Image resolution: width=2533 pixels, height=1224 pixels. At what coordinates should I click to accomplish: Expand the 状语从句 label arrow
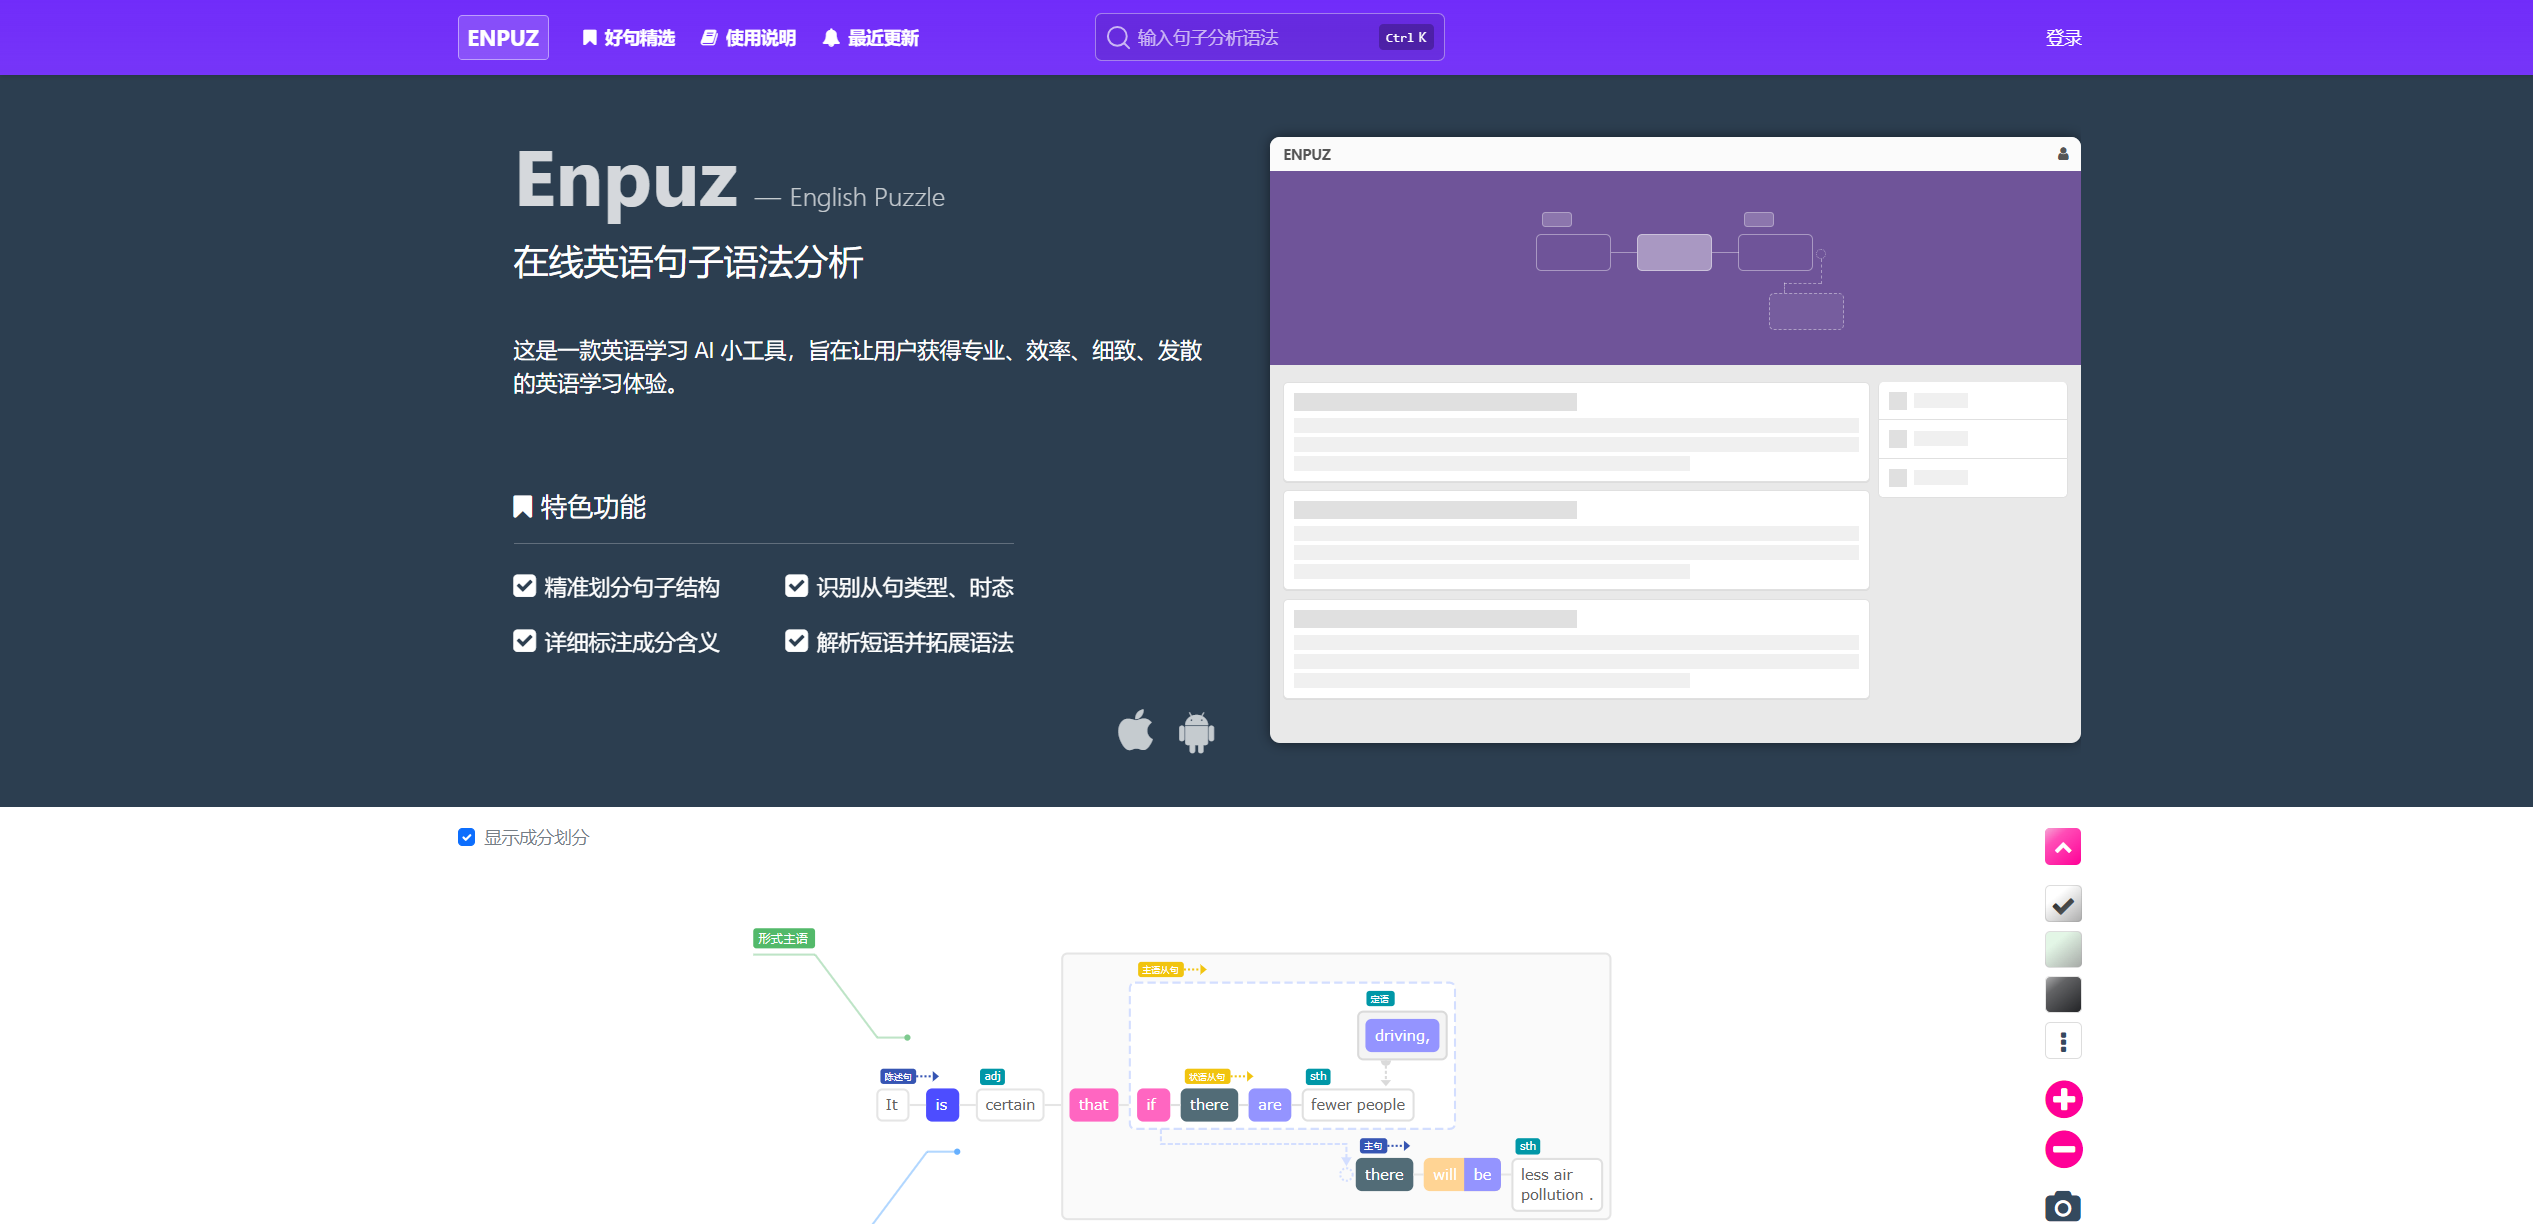click(1248, 1078)
